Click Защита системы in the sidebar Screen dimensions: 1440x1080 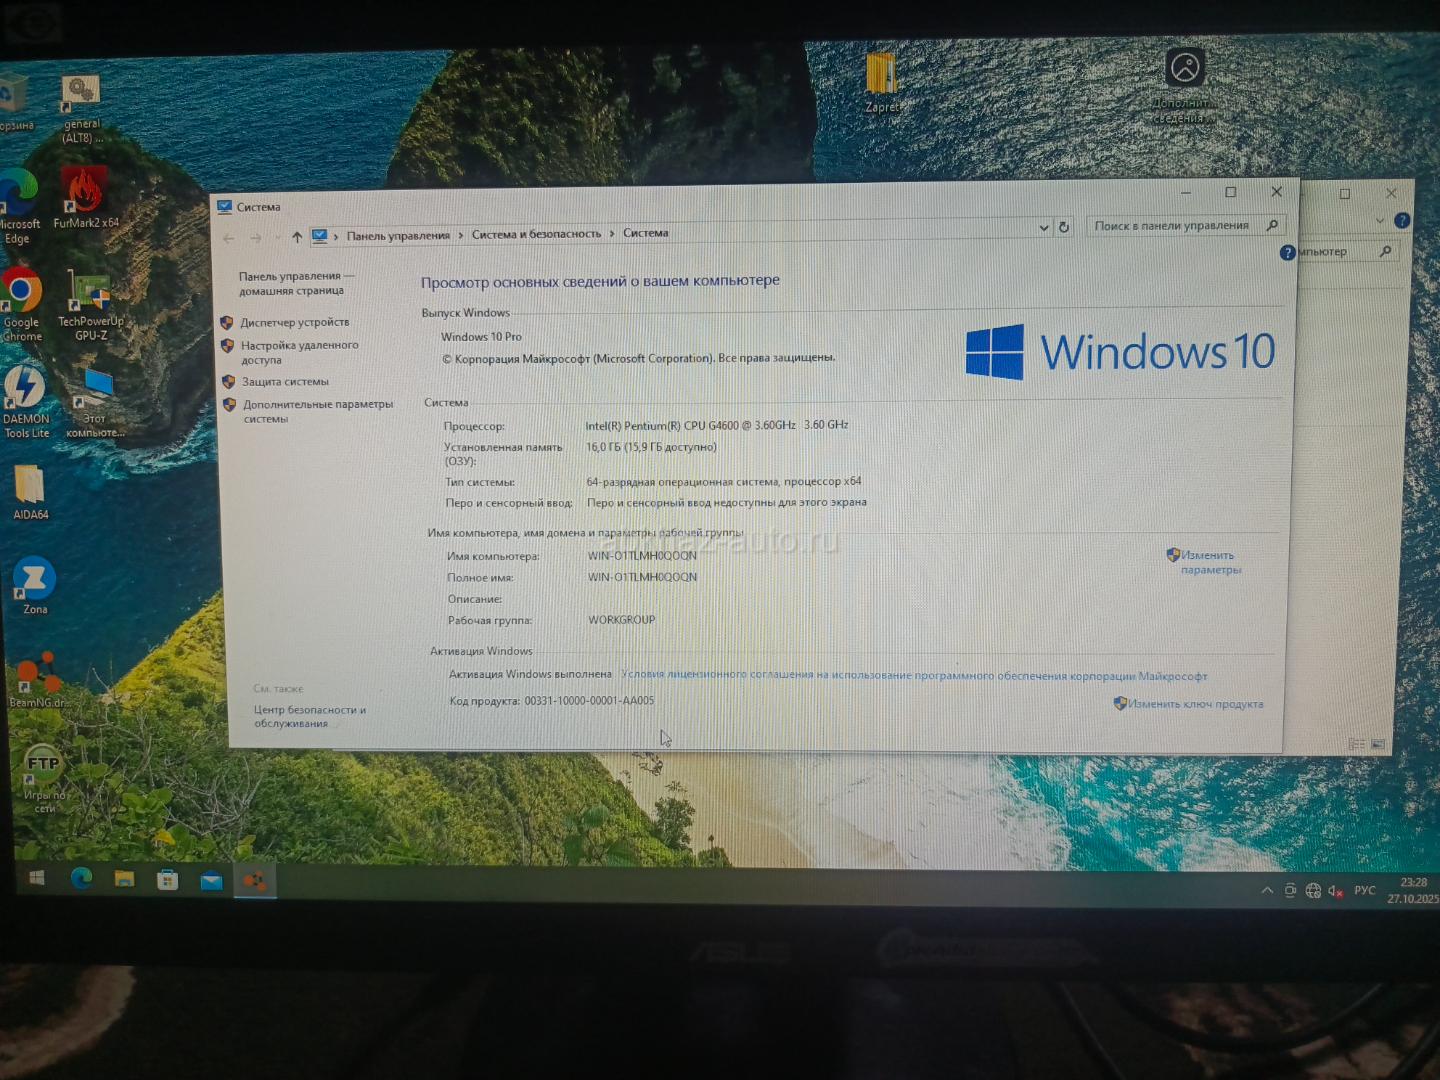[x=285, y=382]
